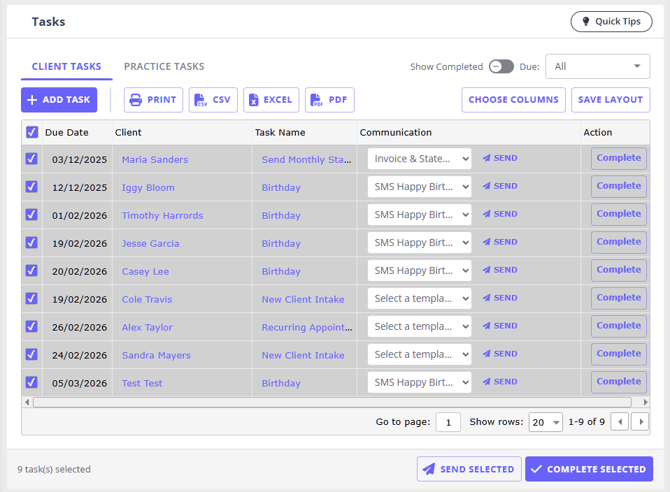The height and width of the screenshot is (492, 670).
Task: Open Quick Tips lightbulb button
Action: click(x=610, y=21)
